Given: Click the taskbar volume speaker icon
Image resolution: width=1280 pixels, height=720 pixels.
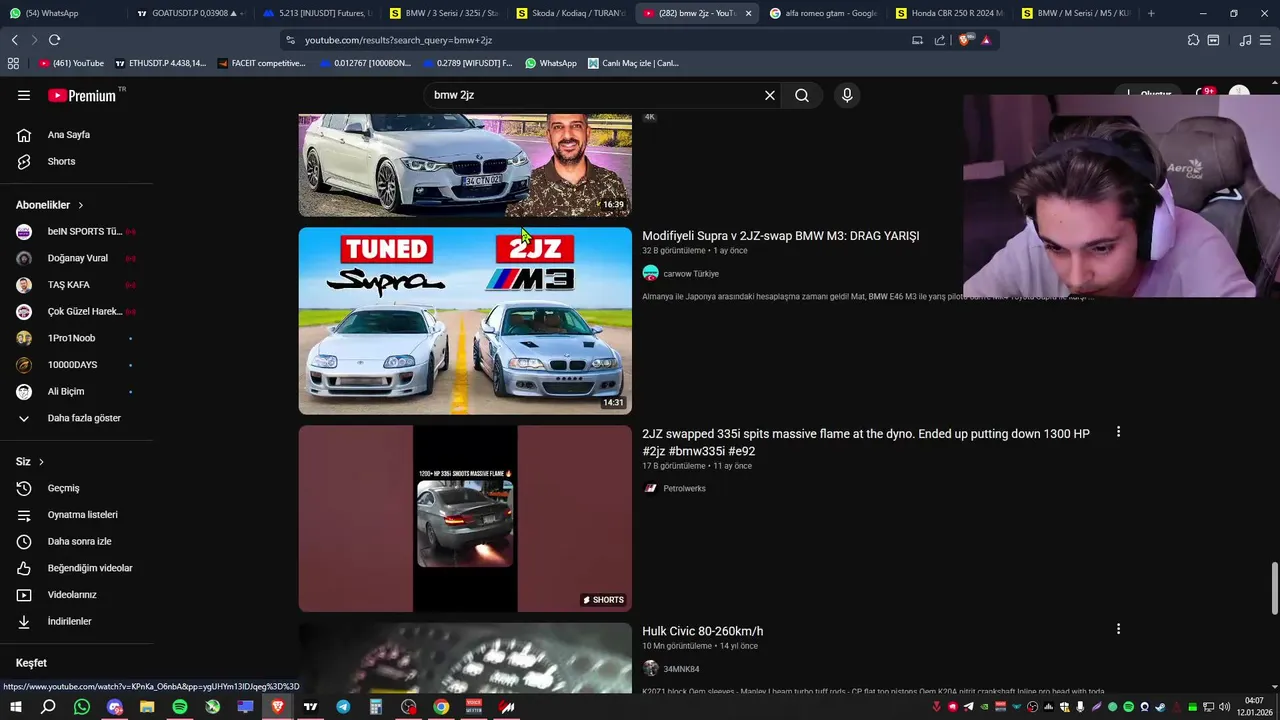Looking at the screenshot, I should [1224, 707].
